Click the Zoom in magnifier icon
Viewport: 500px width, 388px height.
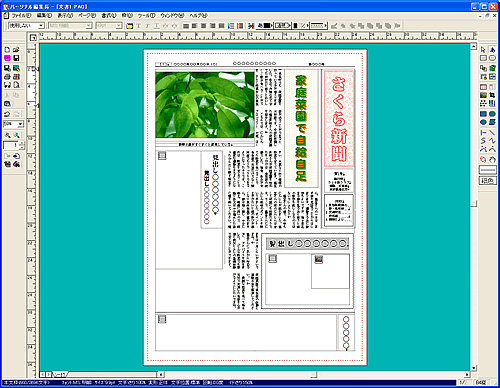pos(7,135)
